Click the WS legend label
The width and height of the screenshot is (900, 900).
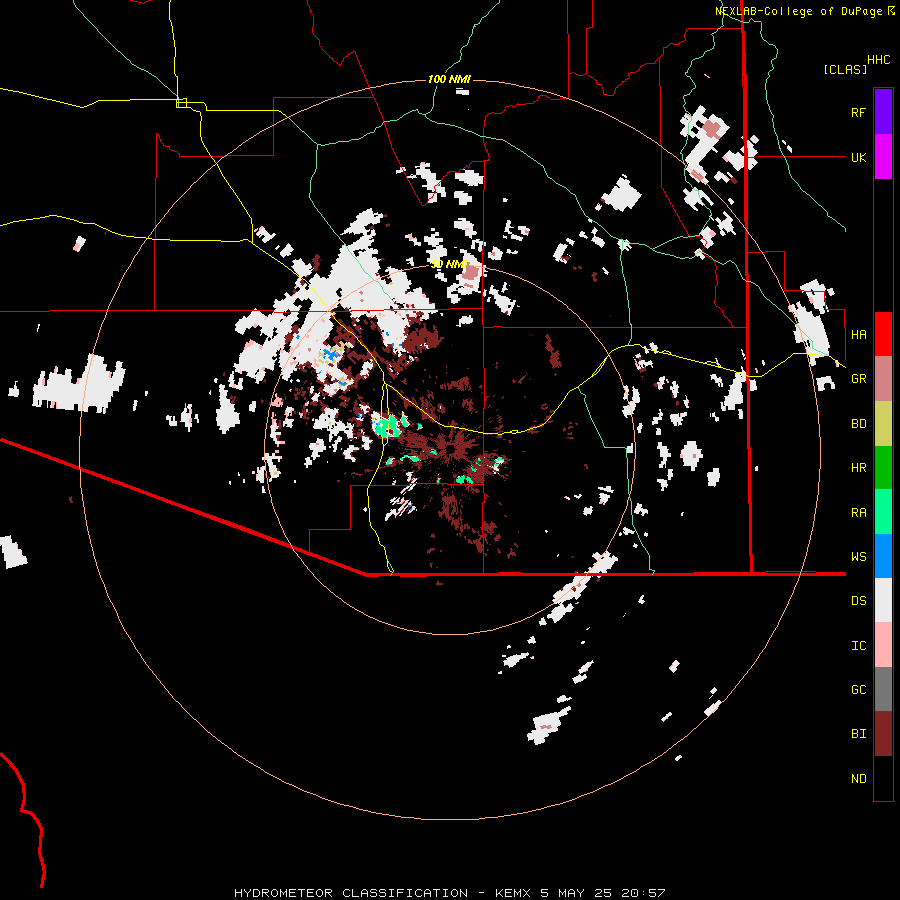858,557
